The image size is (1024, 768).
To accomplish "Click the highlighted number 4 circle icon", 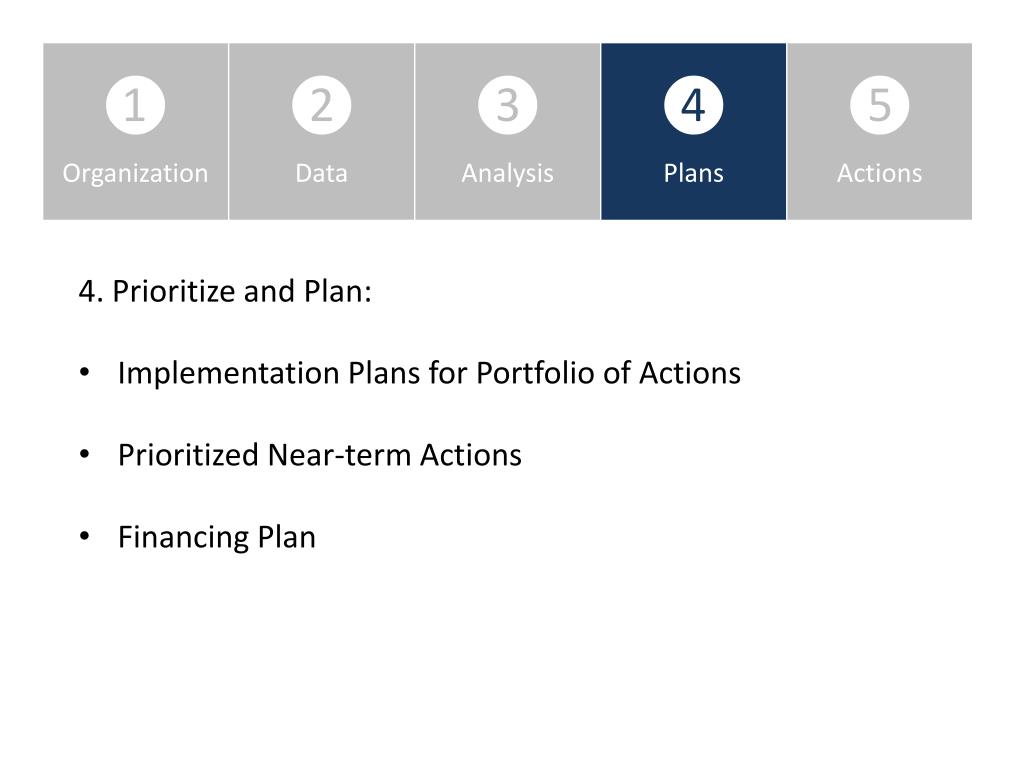I will pos(694,105).
